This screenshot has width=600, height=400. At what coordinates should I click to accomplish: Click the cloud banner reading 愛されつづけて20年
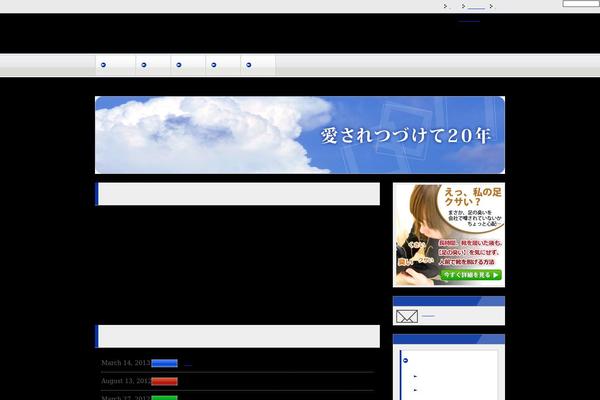(300, 135)
